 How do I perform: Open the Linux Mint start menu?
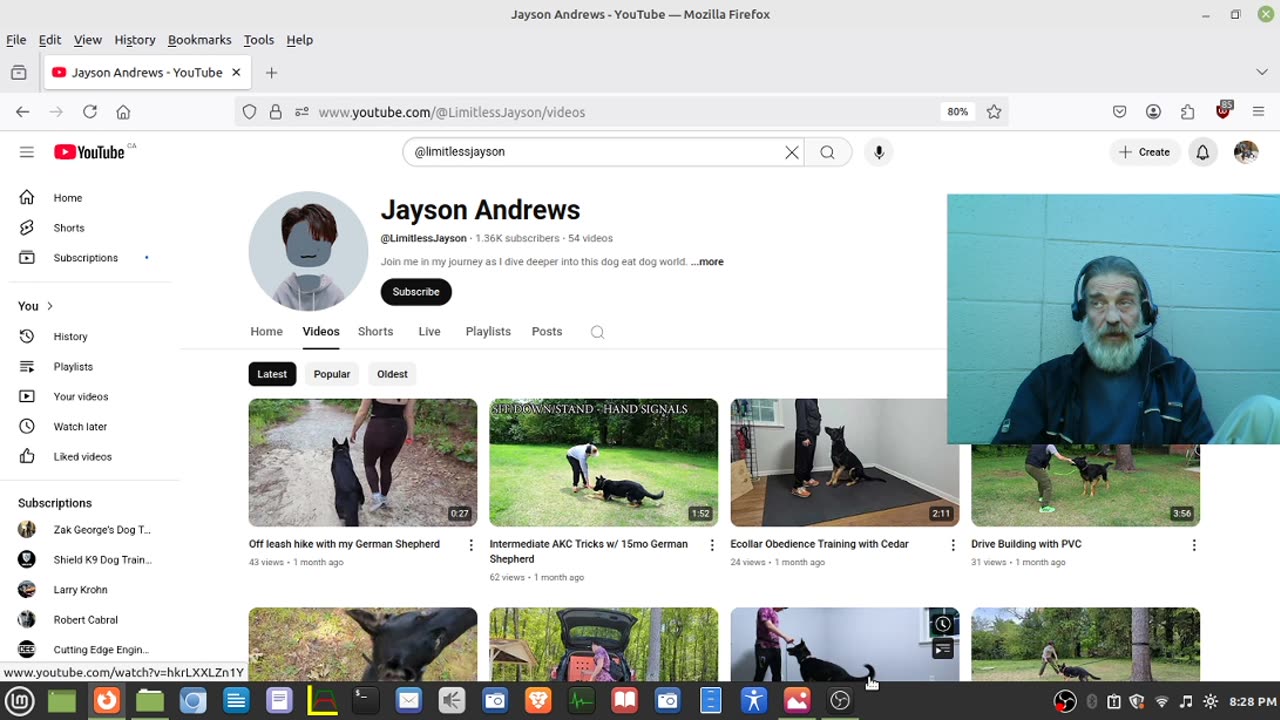click(19, 701)
